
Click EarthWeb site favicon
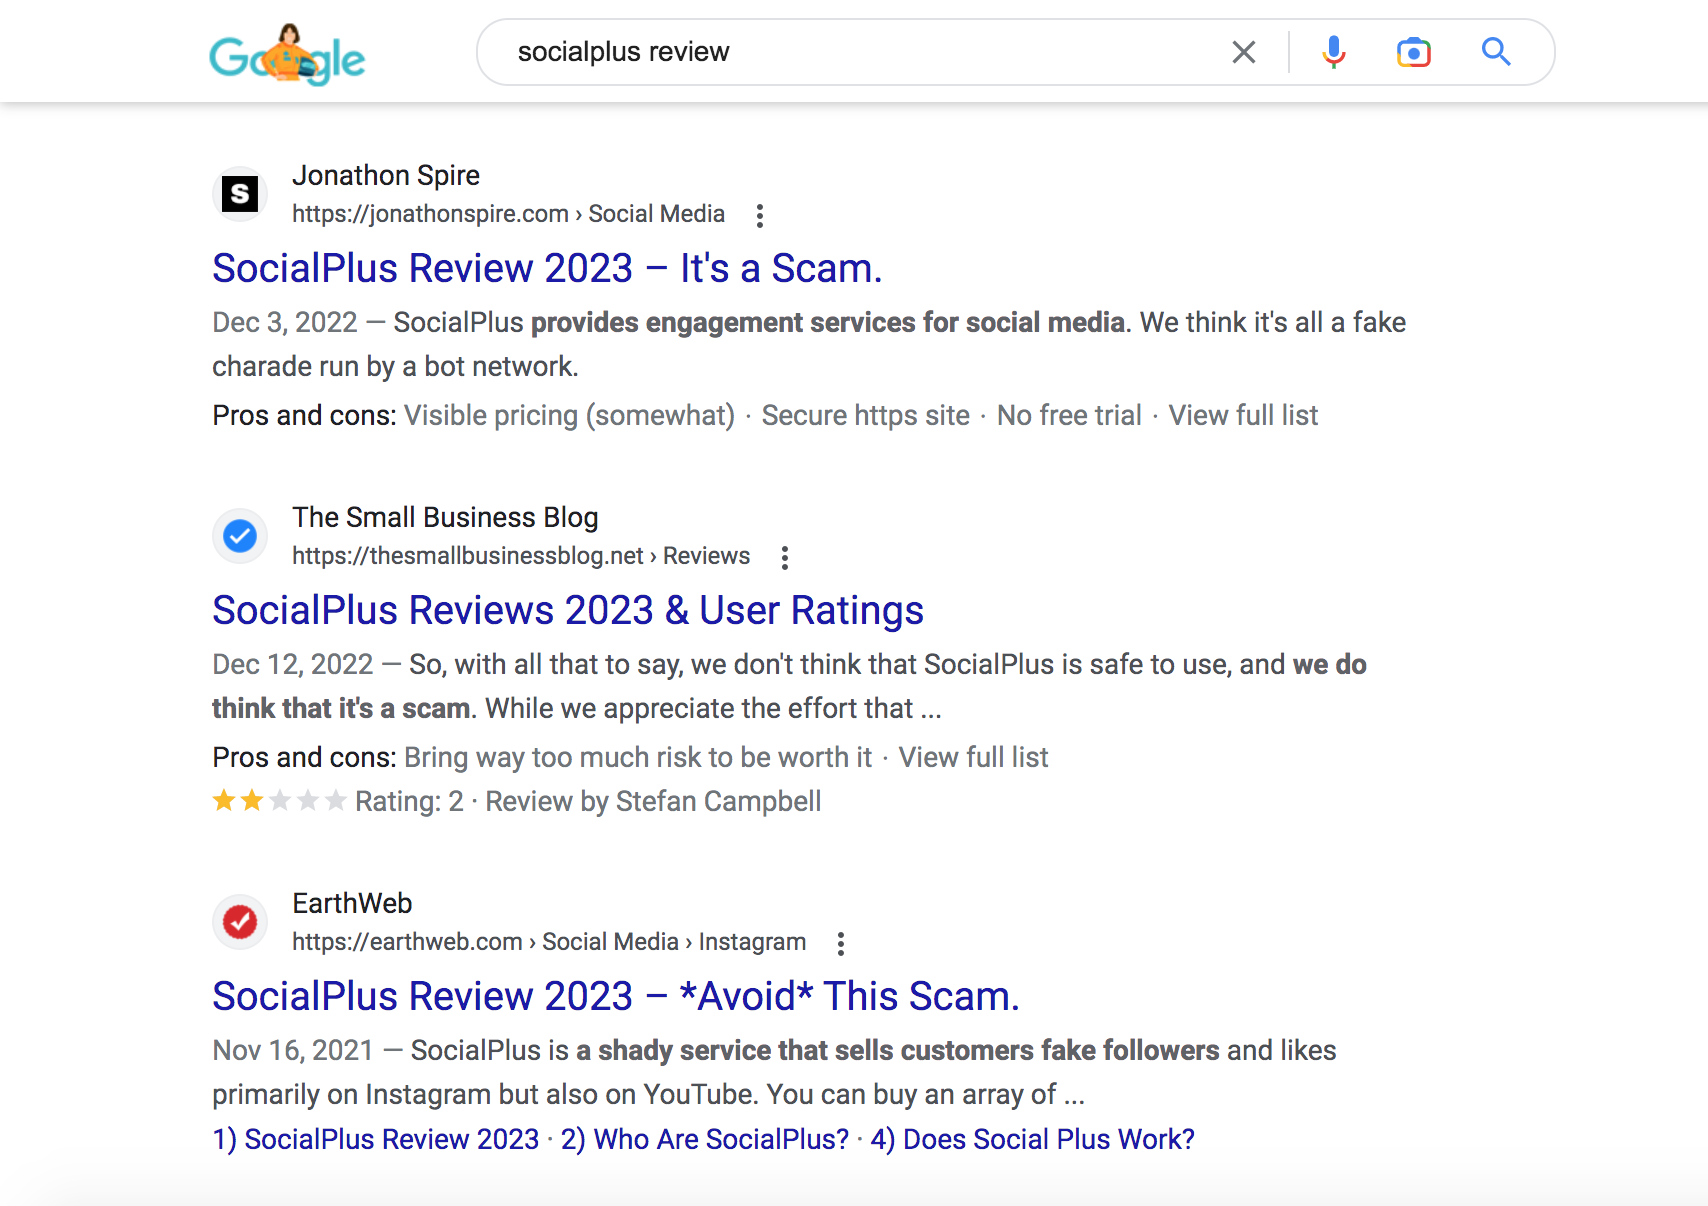240,922
